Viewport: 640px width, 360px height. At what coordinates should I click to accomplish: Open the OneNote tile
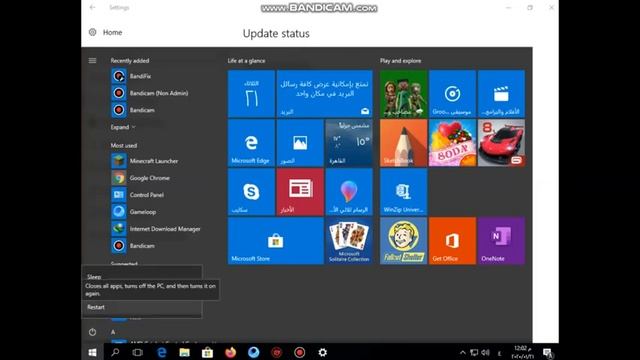point(501,241)
